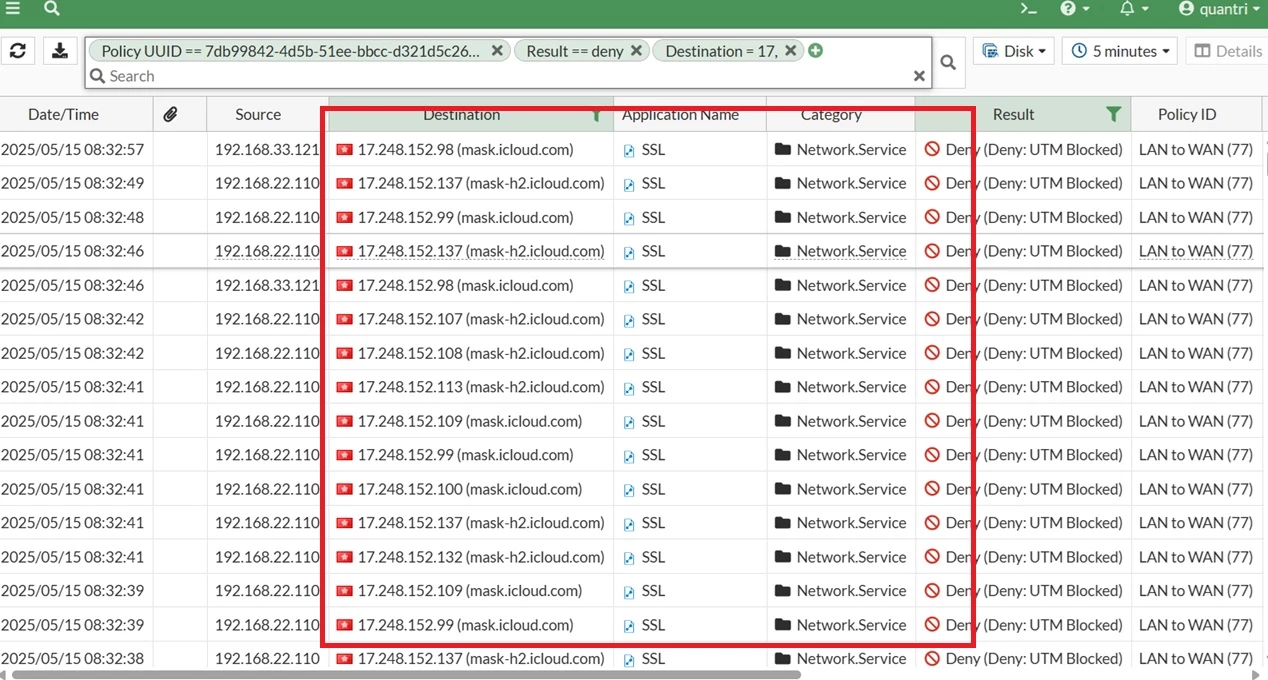1268x680 pixels.
Task: Click flag icon beside 17.248.152.107
Action: (x=344, y=320)
